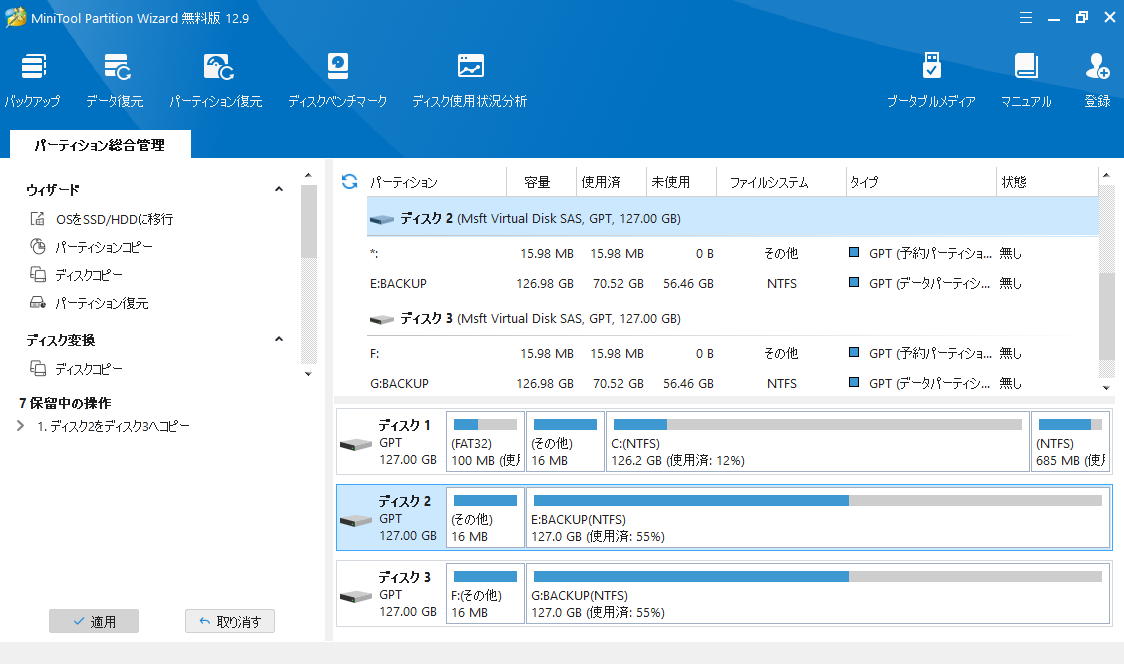Click left panel scrollbar up arrow
Image resolution: width=1124 pixels, height=664 pixels.
coord(308,176)
